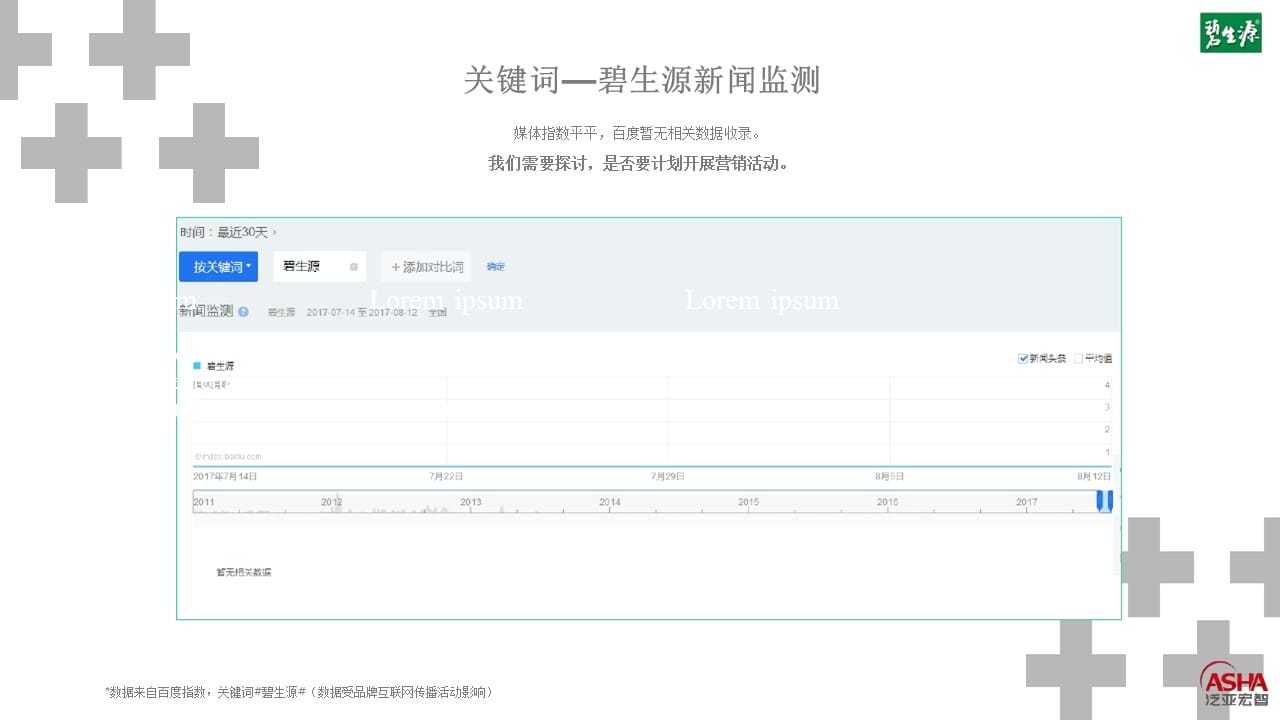Click the 数据来自百度指数 footnote text
1280x720 pixels.
299,692
